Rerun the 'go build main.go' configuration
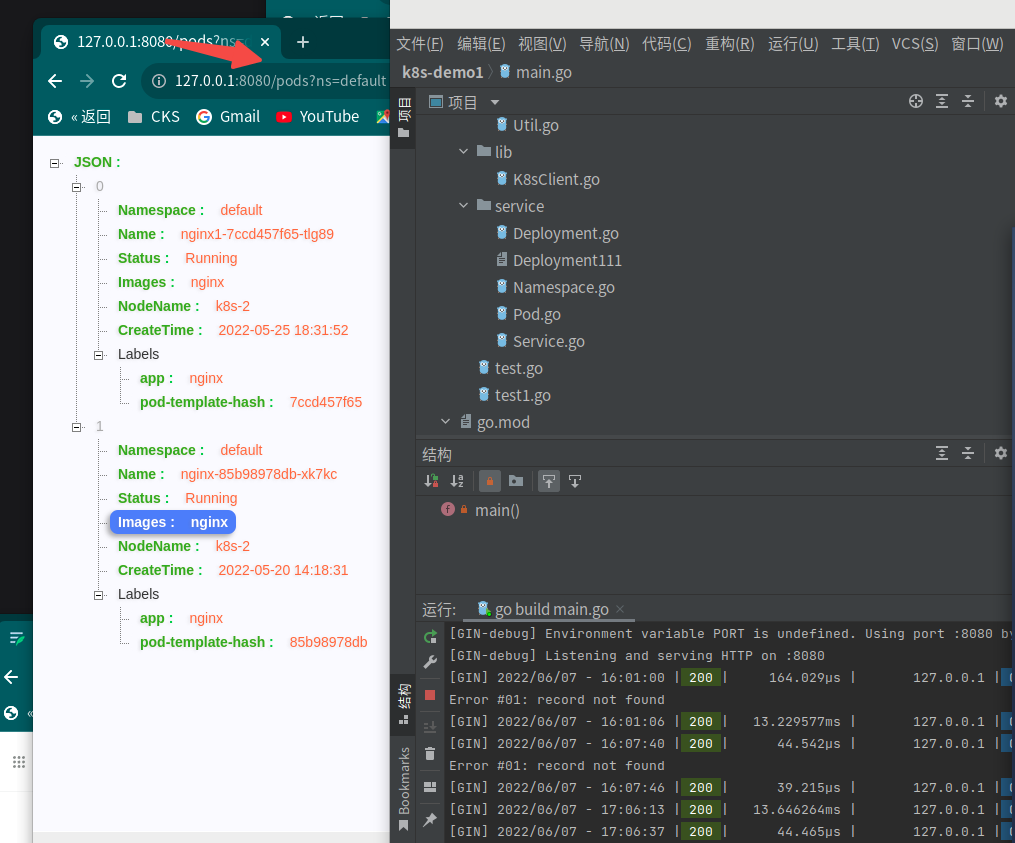 click(432, 635)
